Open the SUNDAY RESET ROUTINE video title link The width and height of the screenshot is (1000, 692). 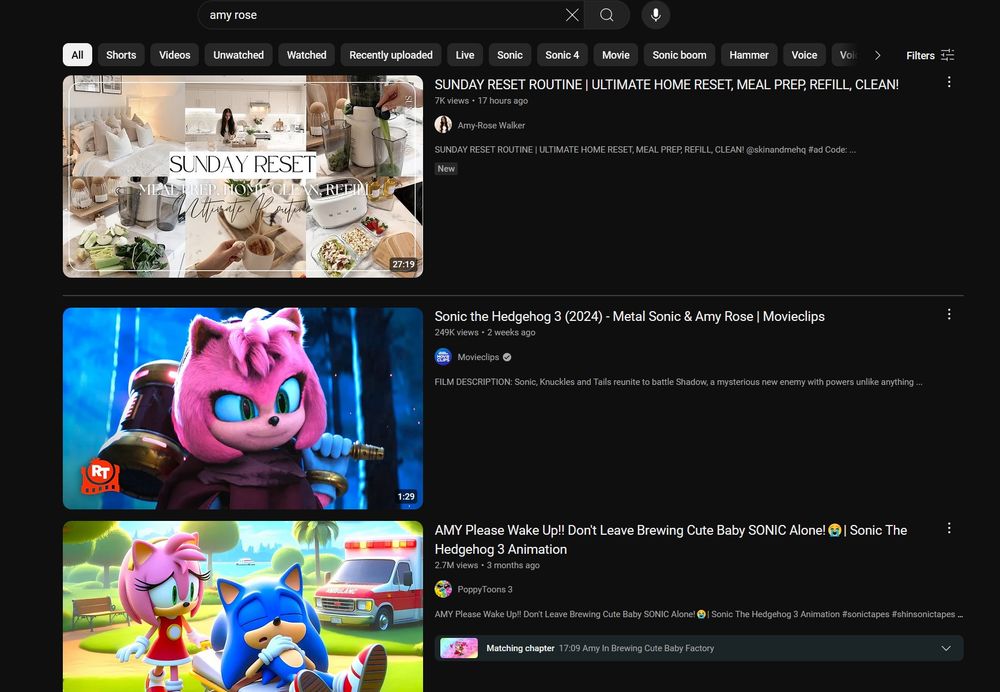point(666,84)
